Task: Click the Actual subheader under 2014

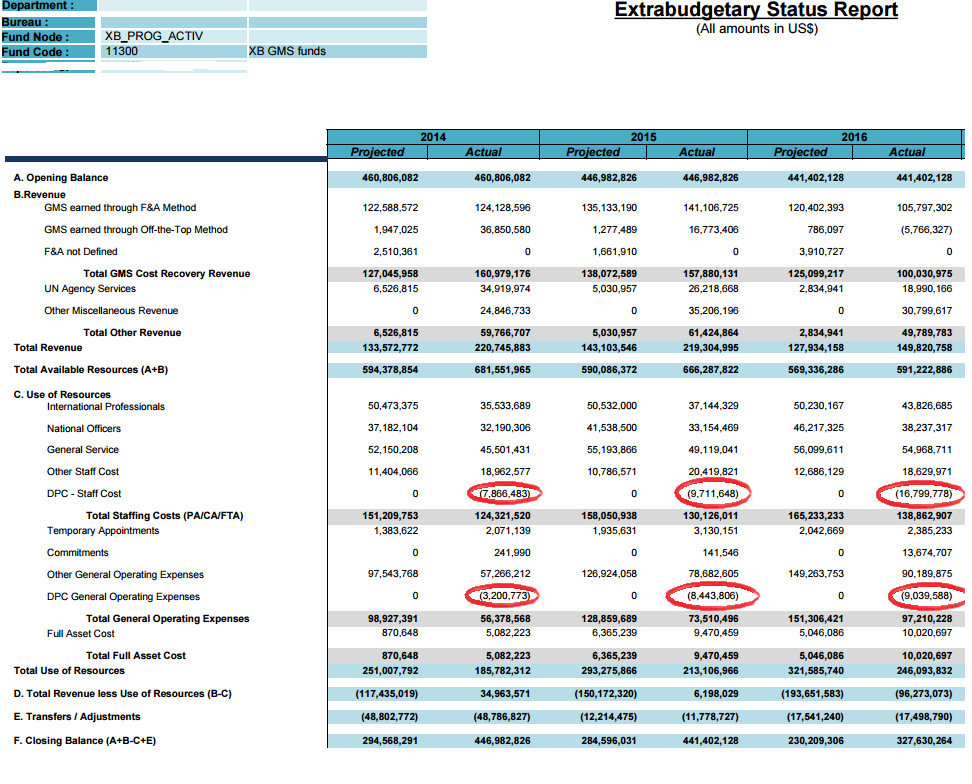Action: 483,152
